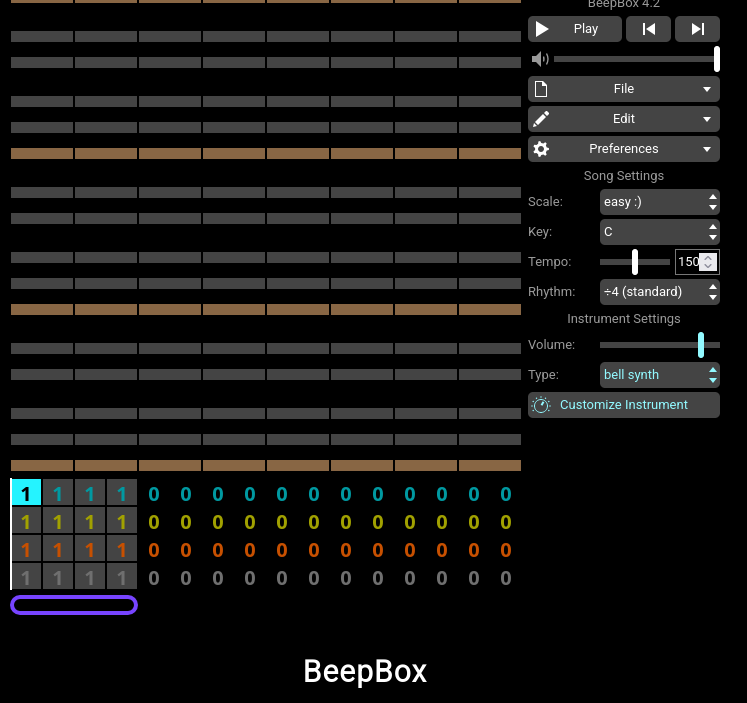Image resolution: width=747 pixels, height=703 pixels.
Task: Open the Key dropdown
Action: click(659, 232)
